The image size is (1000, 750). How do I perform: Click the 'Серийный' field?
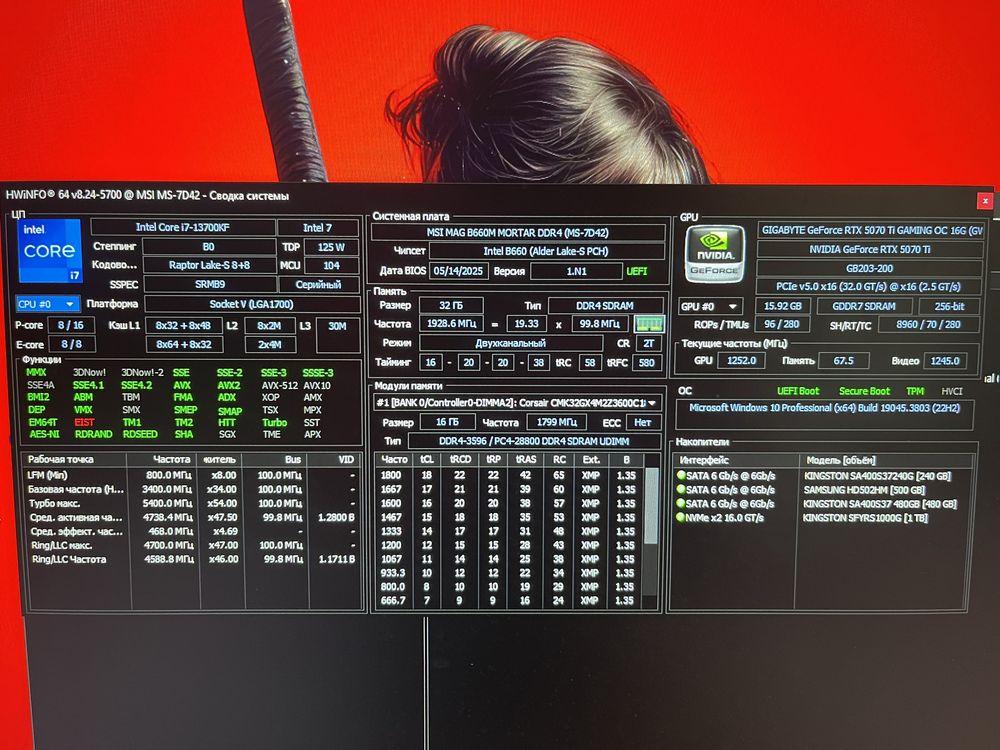point(318,284)
